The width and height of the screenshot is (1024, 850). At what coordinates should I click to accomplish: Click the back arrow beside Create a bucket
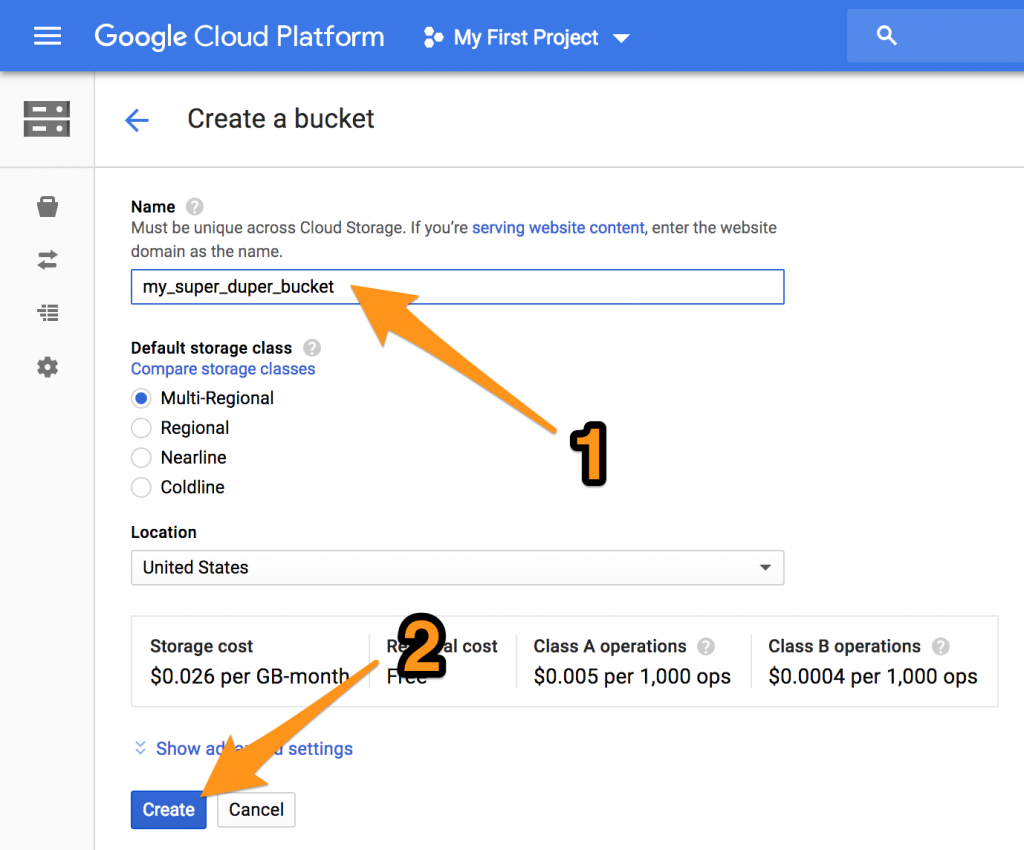click(137, 119)
